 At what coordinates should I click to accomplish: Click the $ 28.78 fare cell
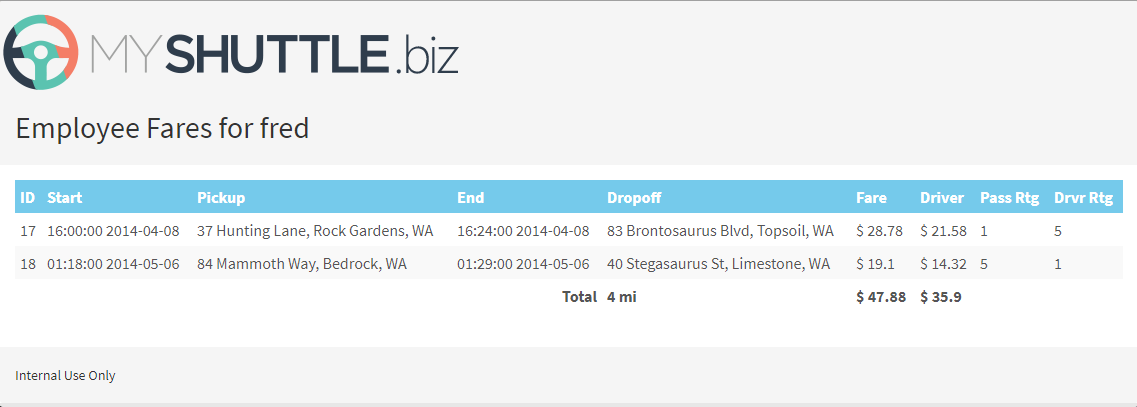(x=879, y=231)
